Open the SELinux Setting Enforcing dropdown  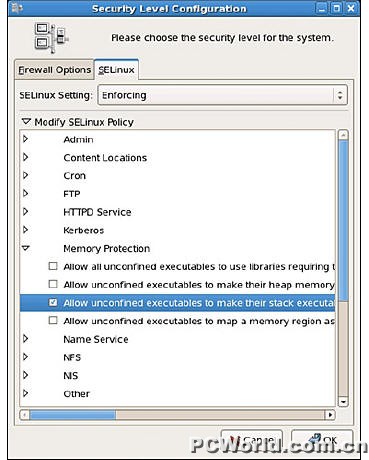tap(222, 95)
